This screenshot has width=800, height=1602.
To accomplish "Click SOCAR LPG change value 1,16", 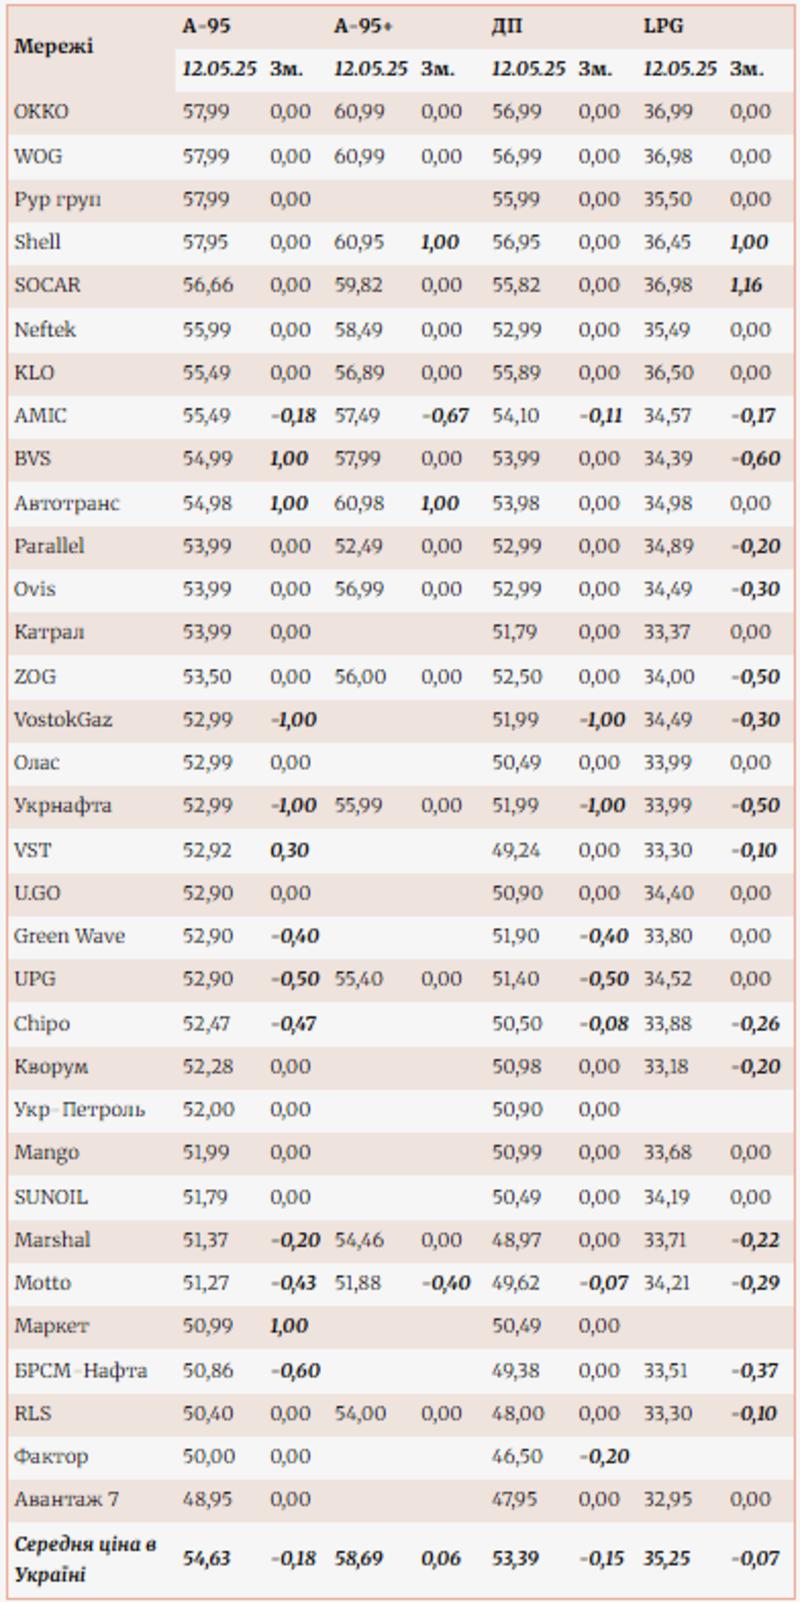I will [x=745, y=285].
